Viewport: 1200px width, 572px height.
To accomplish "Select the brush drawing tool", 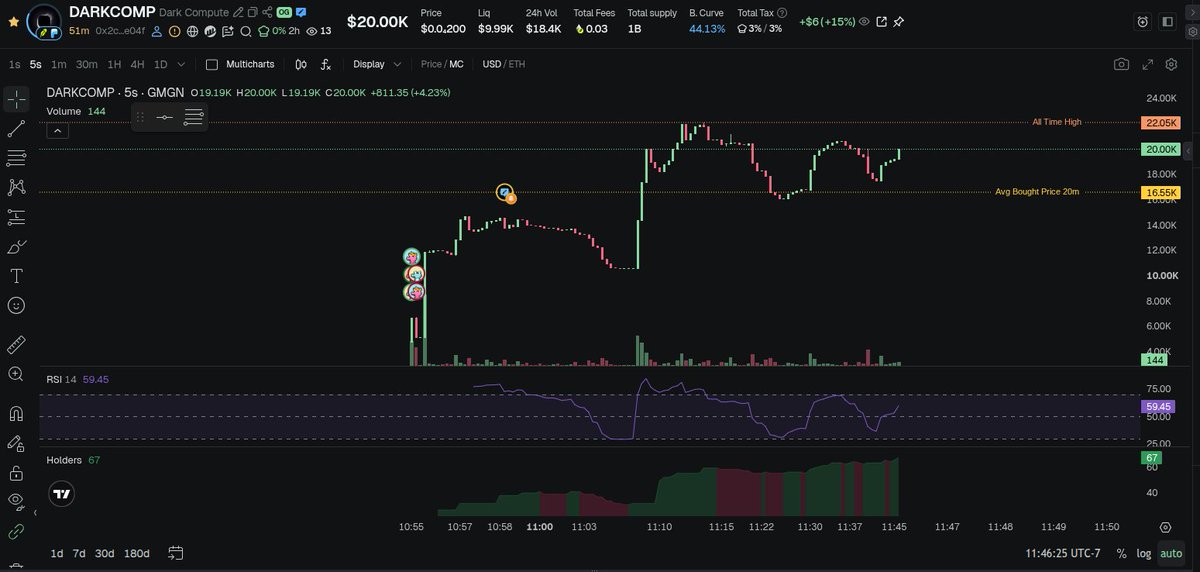I will [x=16, y=246].
